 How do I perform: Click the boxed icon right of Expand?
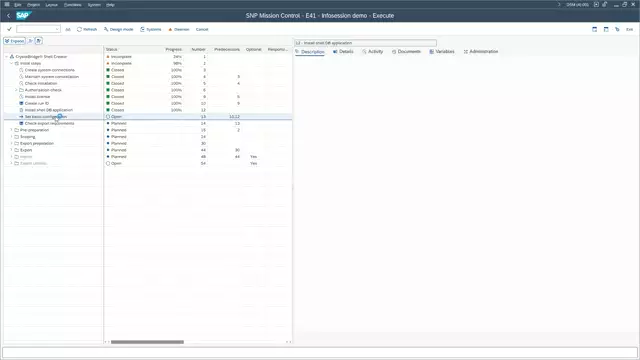pos(39,41)
